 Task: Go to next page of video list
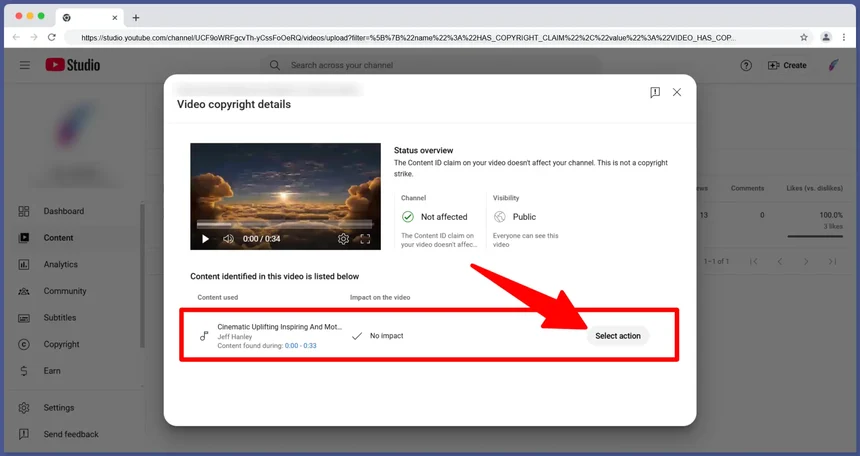[x=806, y=262]
